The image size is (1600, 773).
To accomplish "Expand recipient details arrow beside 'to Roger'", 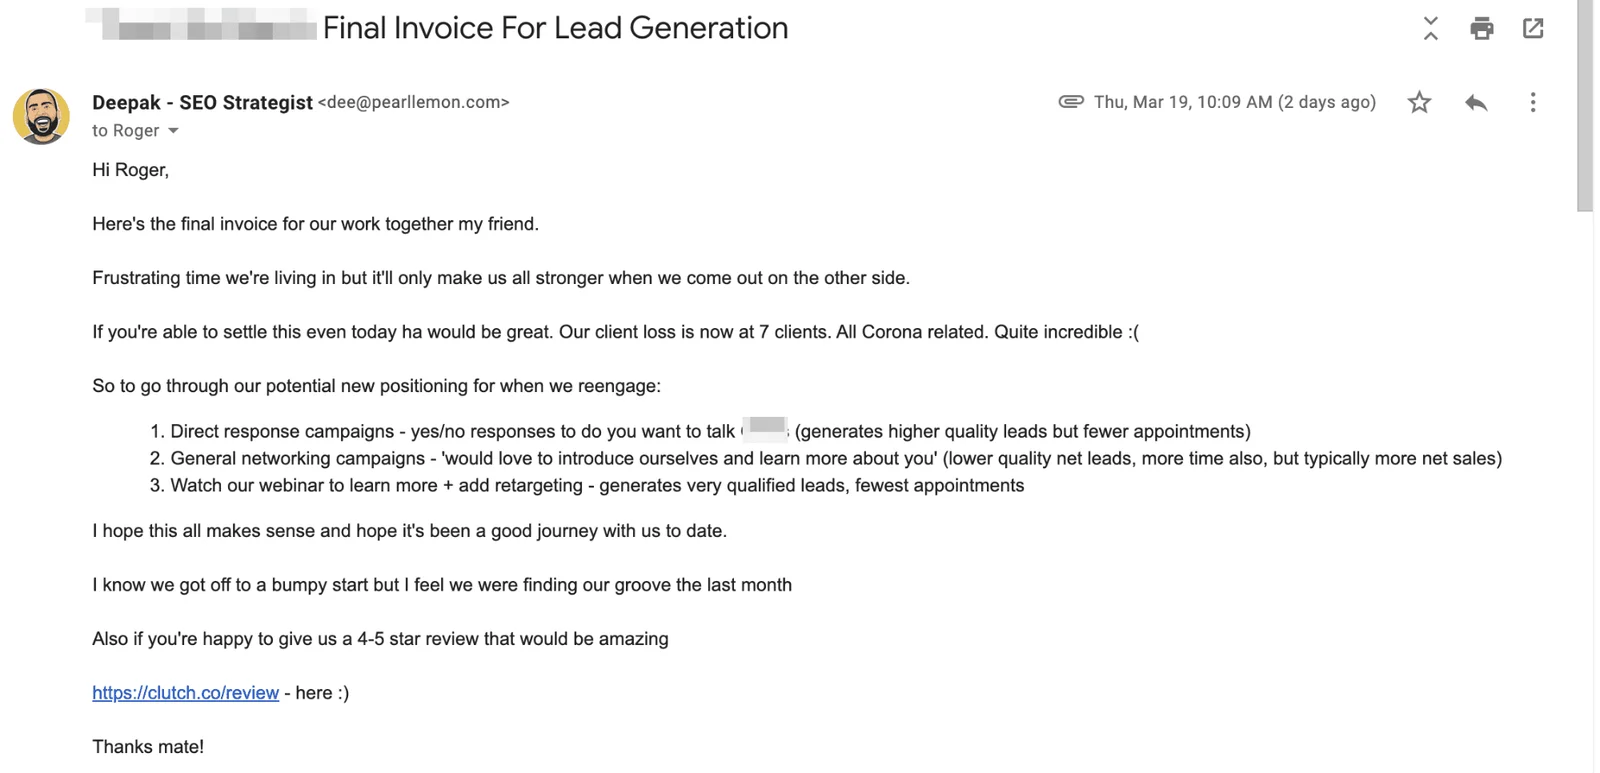I will coord(173,131).
